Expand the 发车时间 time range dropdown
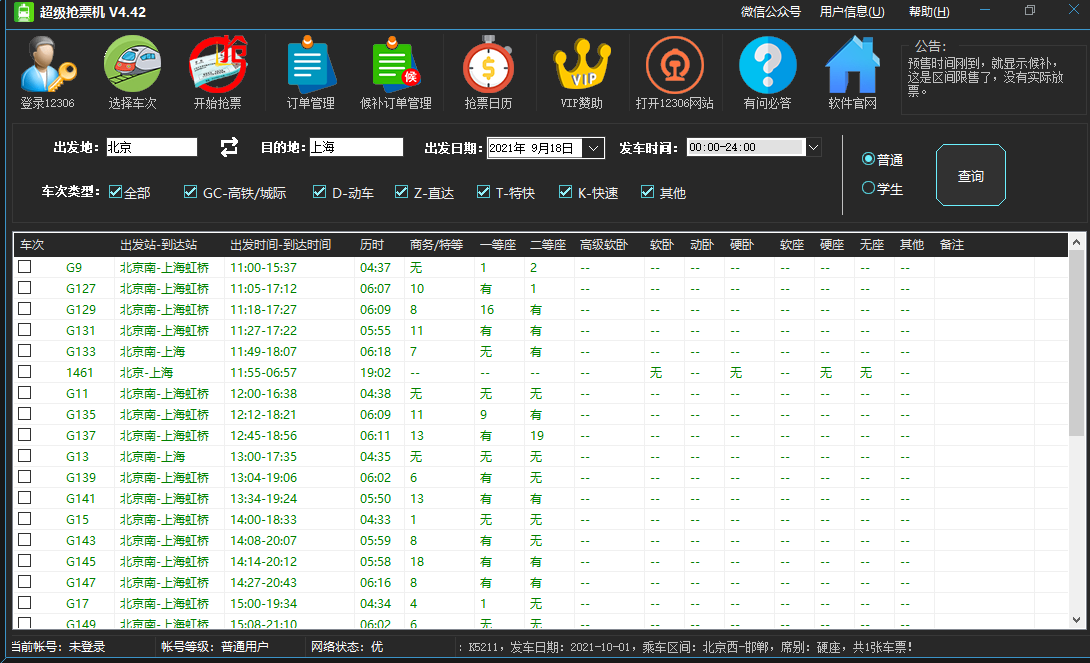Image resolution: width=1090 pixels, height=663 pixels. tap(814, 147)
